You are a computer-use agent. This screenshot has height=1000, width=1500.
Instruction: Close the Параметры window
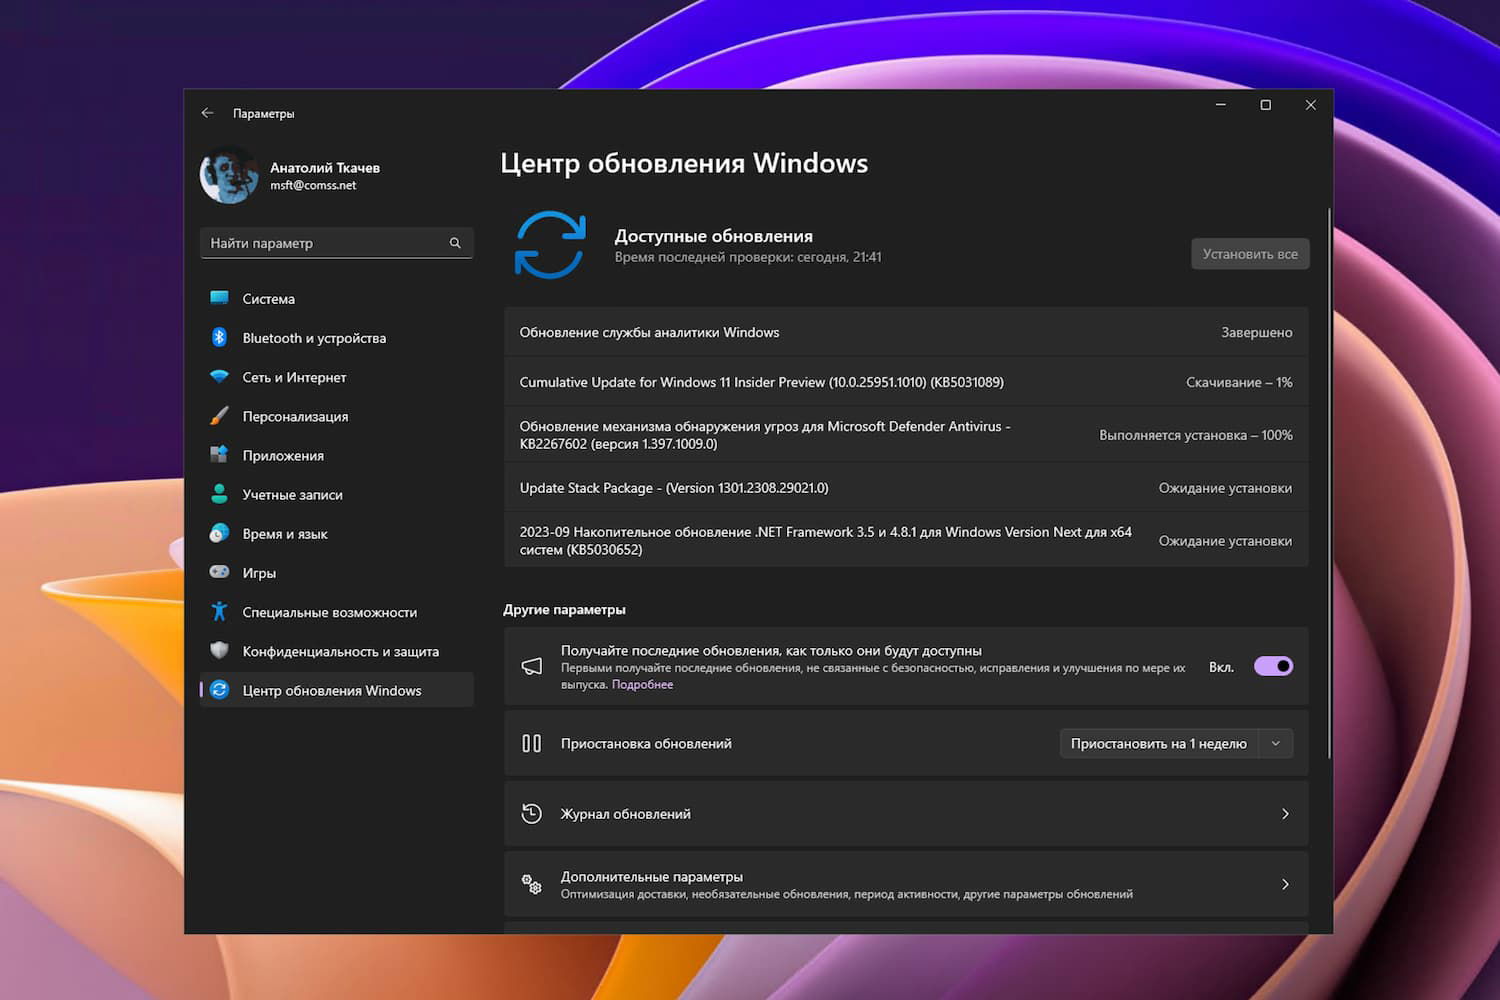1311,105
